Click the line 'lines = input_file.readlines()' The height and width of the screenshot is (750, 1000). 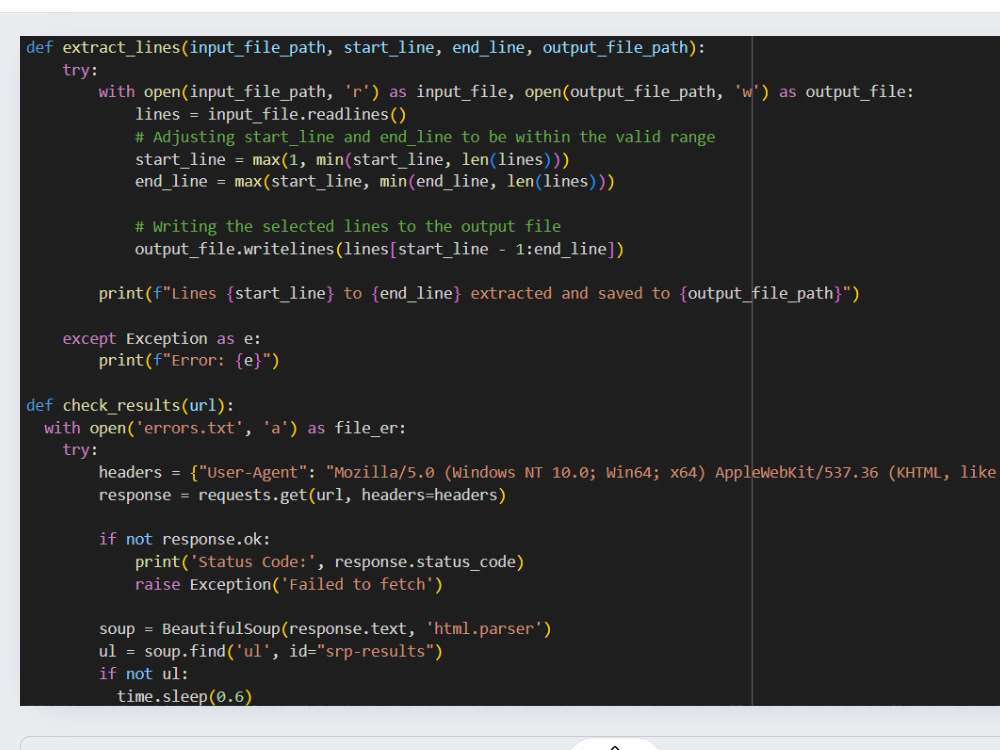coord(270,115)
